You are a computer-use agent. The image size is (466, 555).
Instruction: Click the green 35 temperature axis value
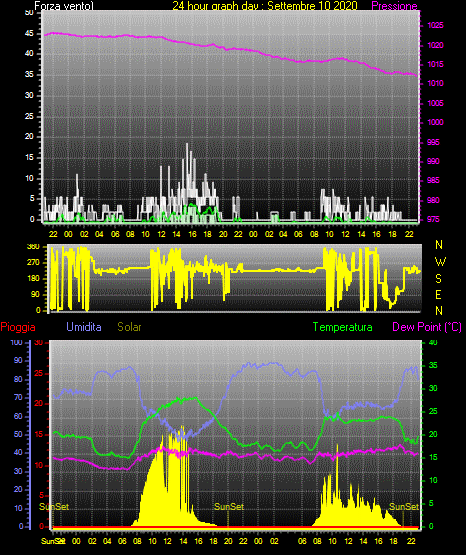tap(433, 366)
